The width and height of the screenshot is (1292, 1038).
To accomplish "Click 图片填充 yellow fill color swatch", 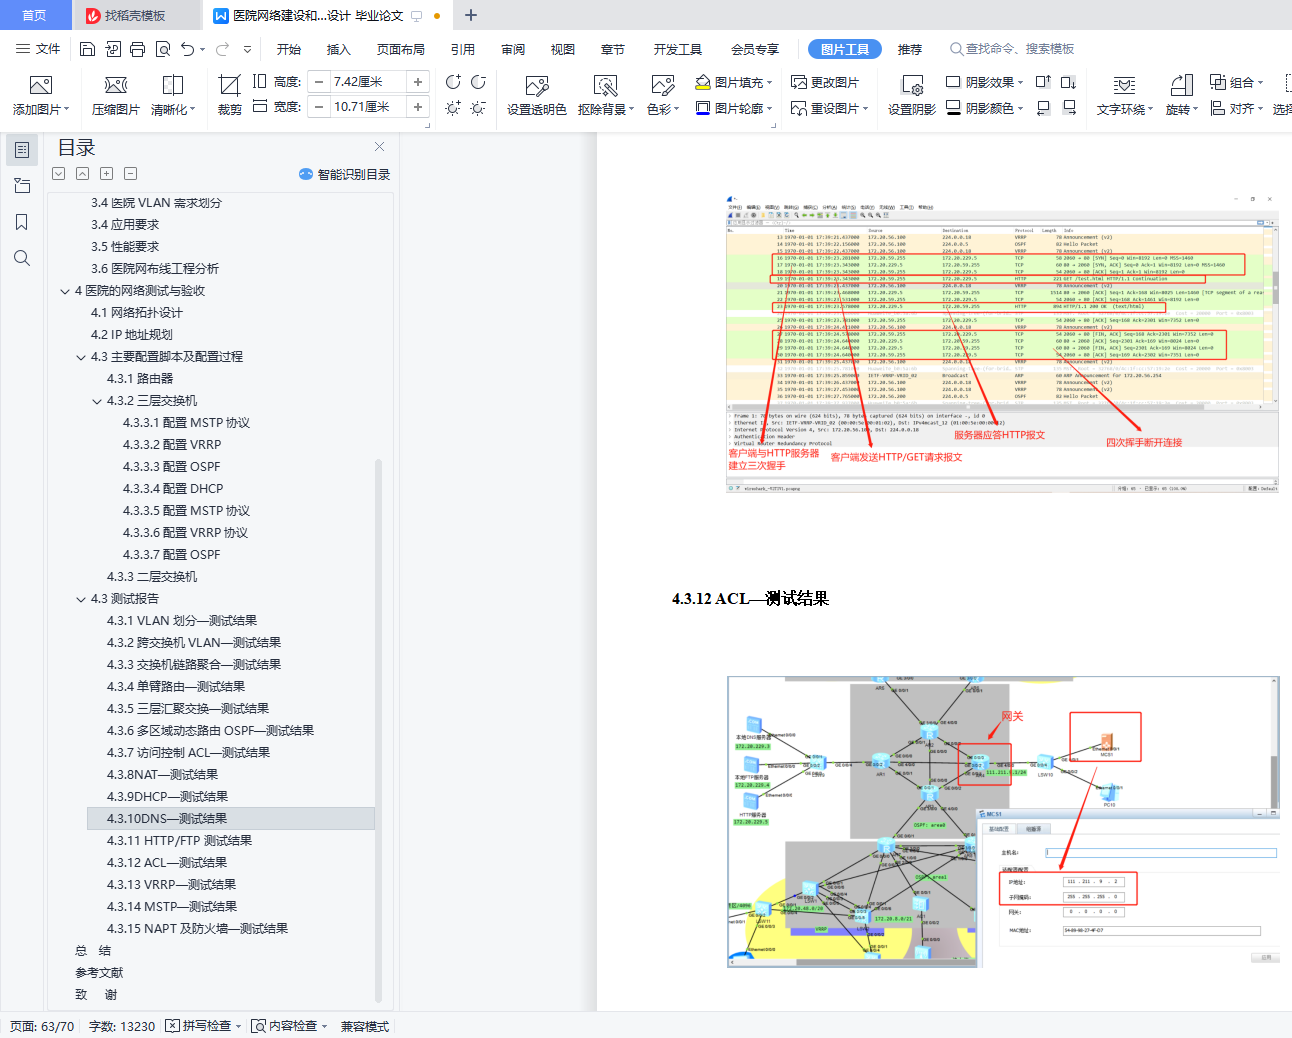I will coord(703,82).
